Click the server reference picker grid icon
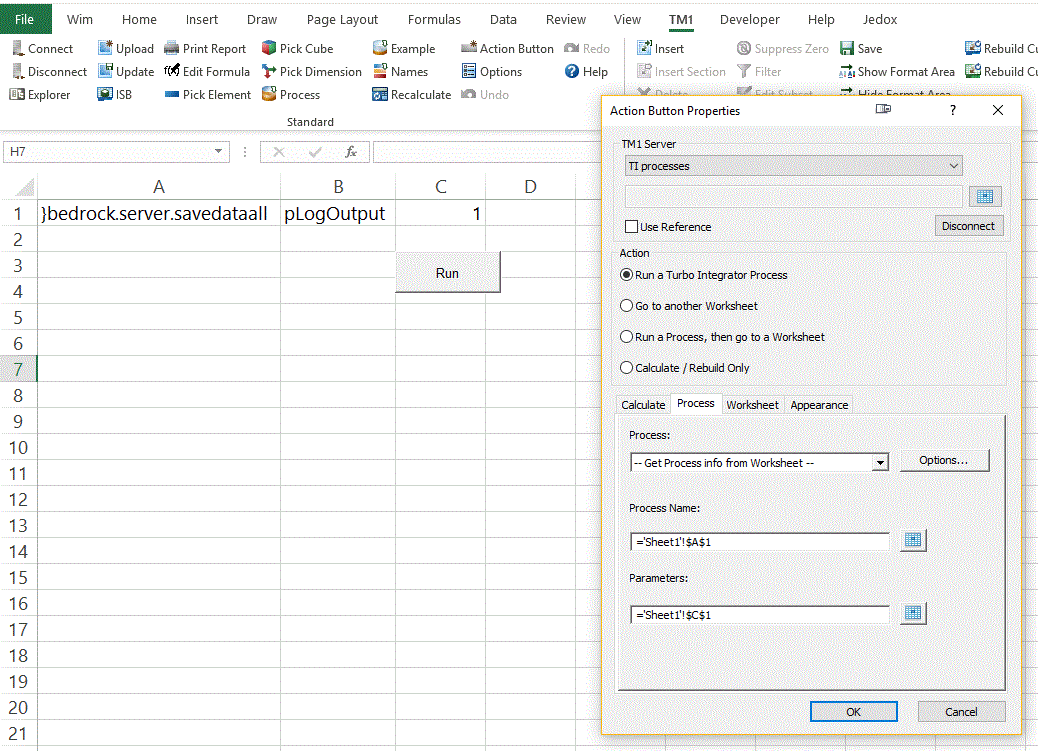1038x751 pixels. [x=985, y=196]
